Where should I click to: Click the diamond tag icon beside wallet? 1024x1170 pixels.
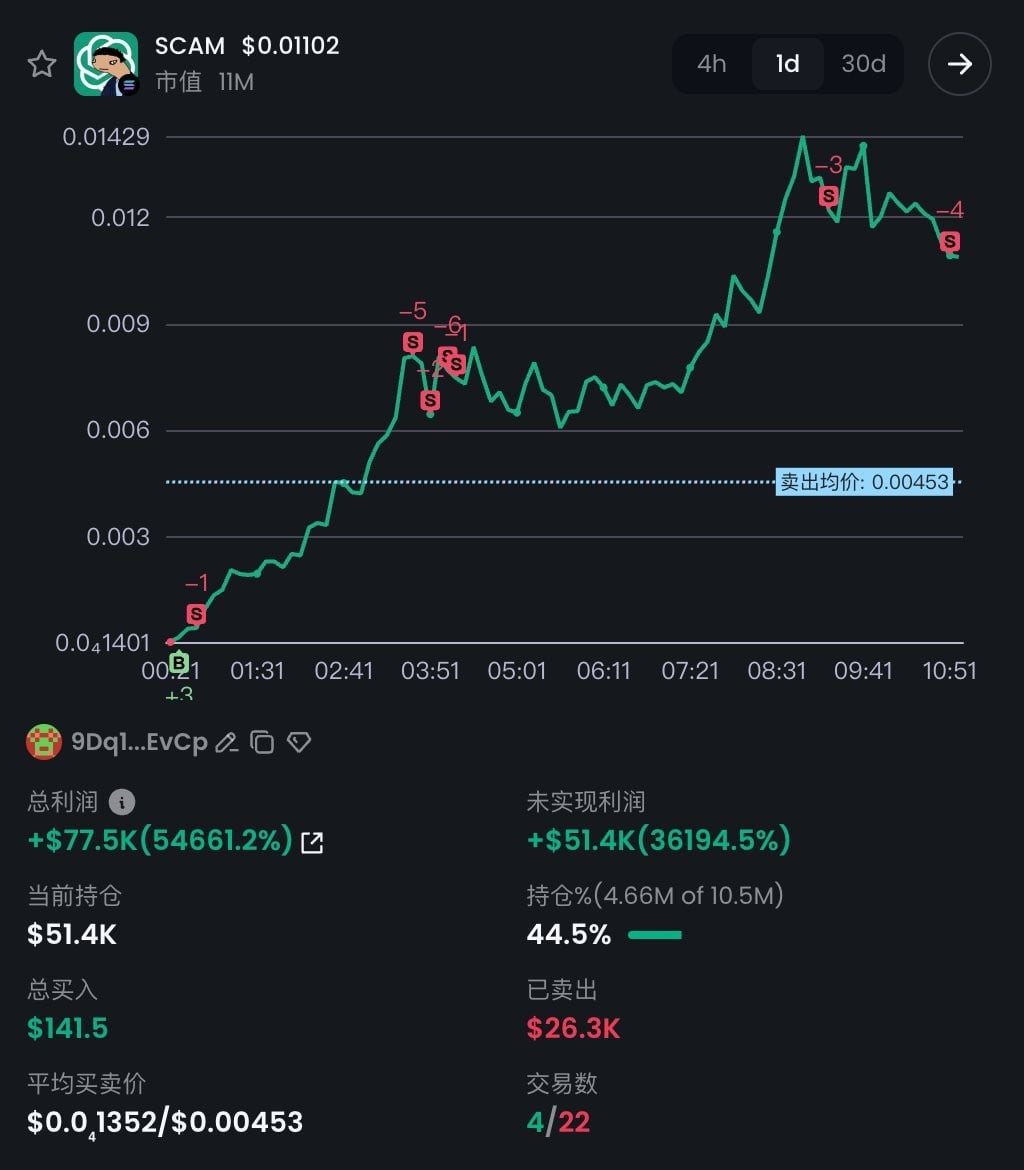tap(299, 742)
